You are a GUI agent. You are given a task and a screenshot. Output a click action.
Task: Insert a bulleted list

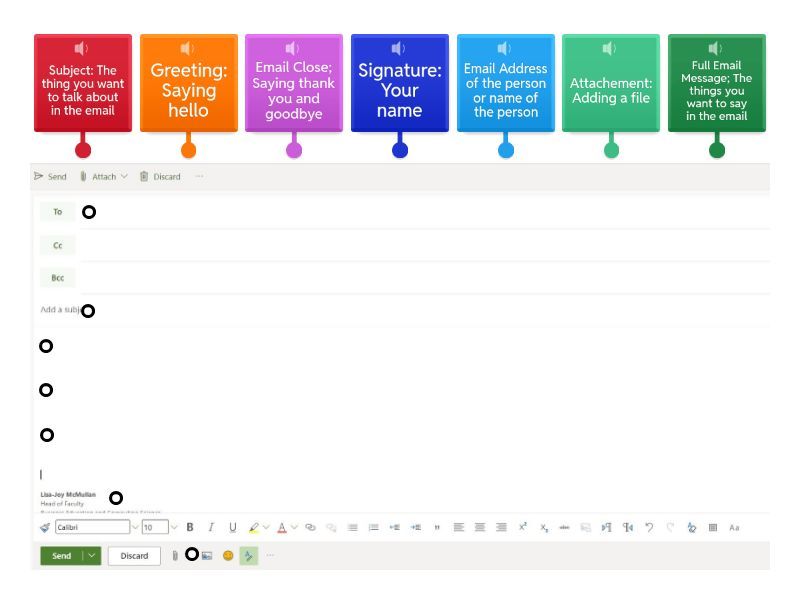[353, 527]
